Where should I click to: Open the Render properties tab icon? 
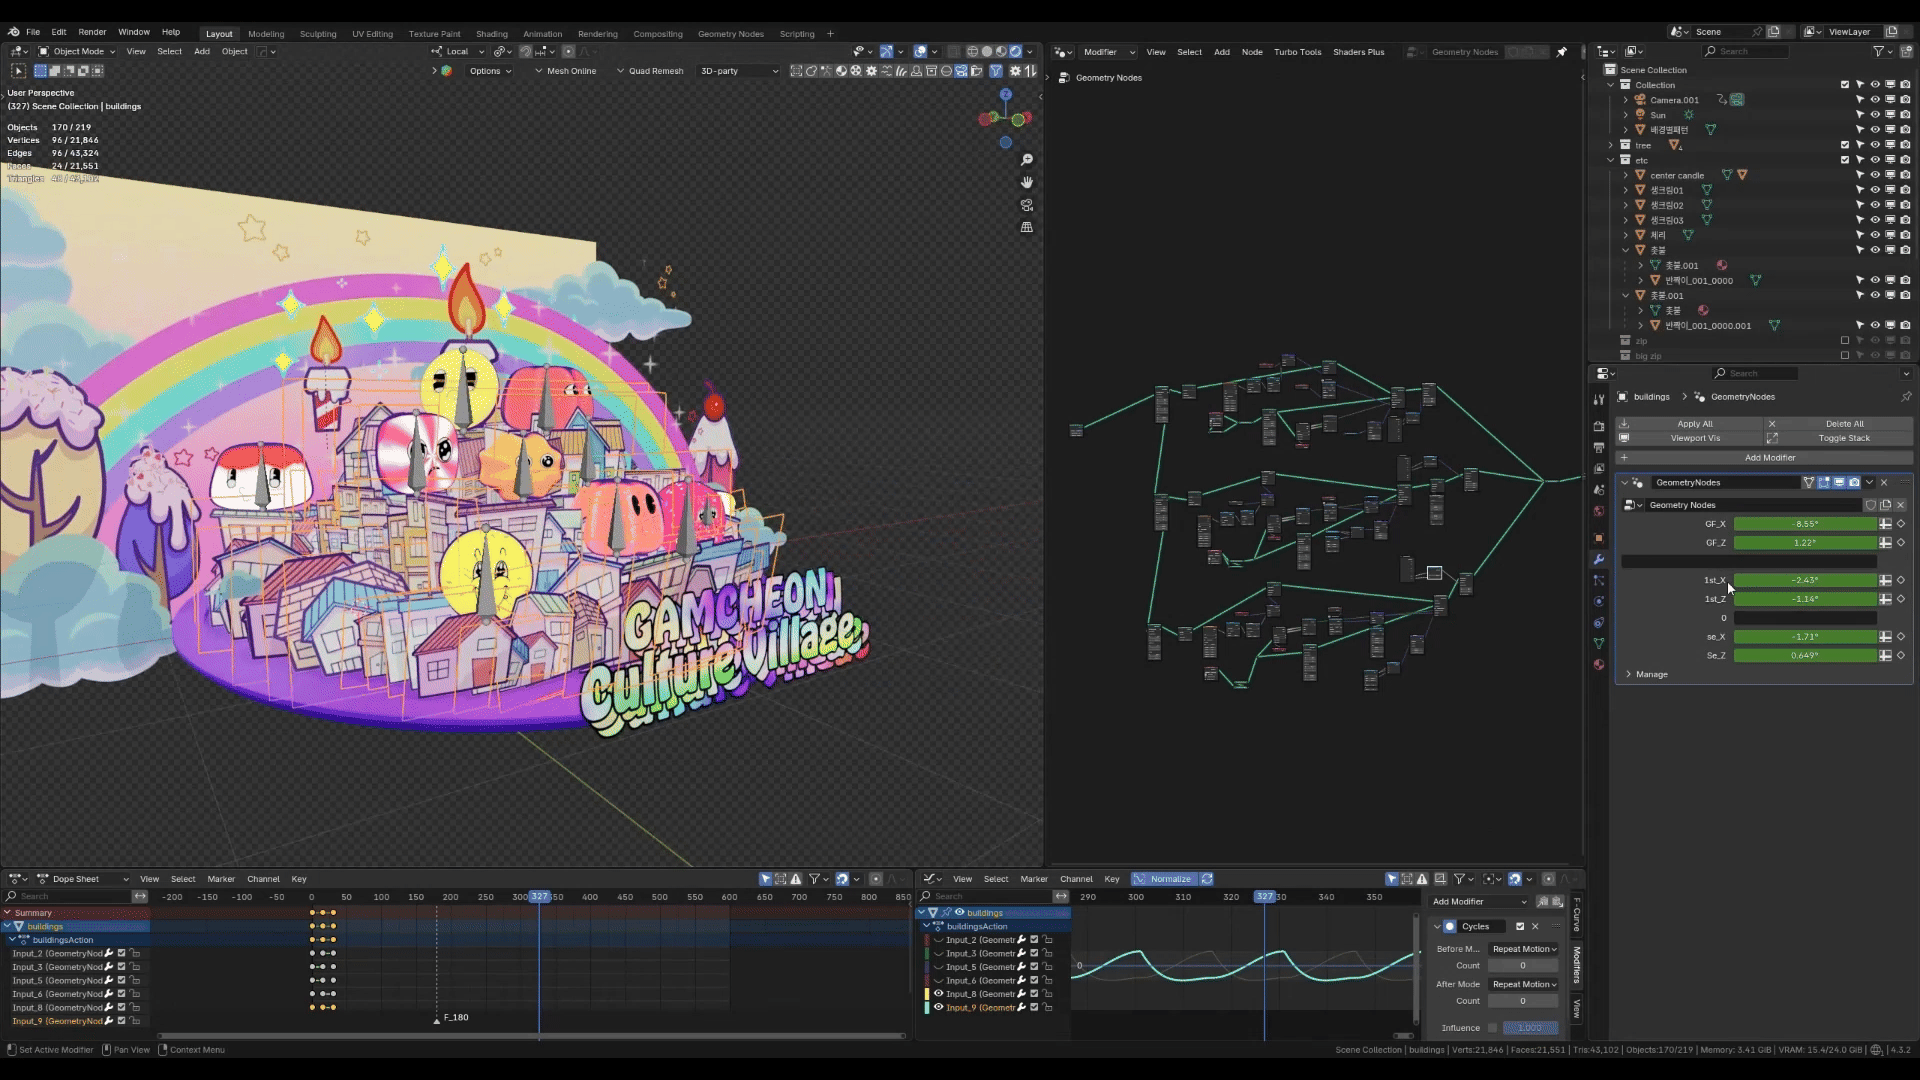click(1599, 426)
